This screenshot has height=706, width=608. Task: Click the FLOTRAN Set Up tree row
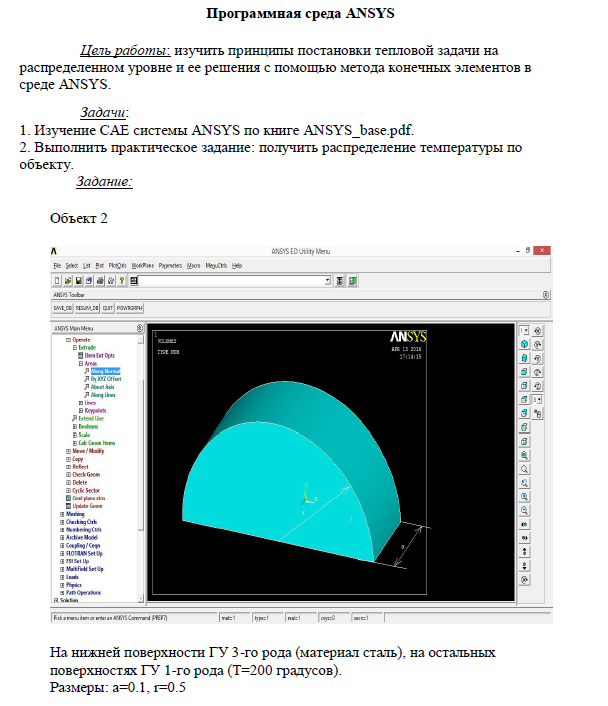click(x=84, y=553)
